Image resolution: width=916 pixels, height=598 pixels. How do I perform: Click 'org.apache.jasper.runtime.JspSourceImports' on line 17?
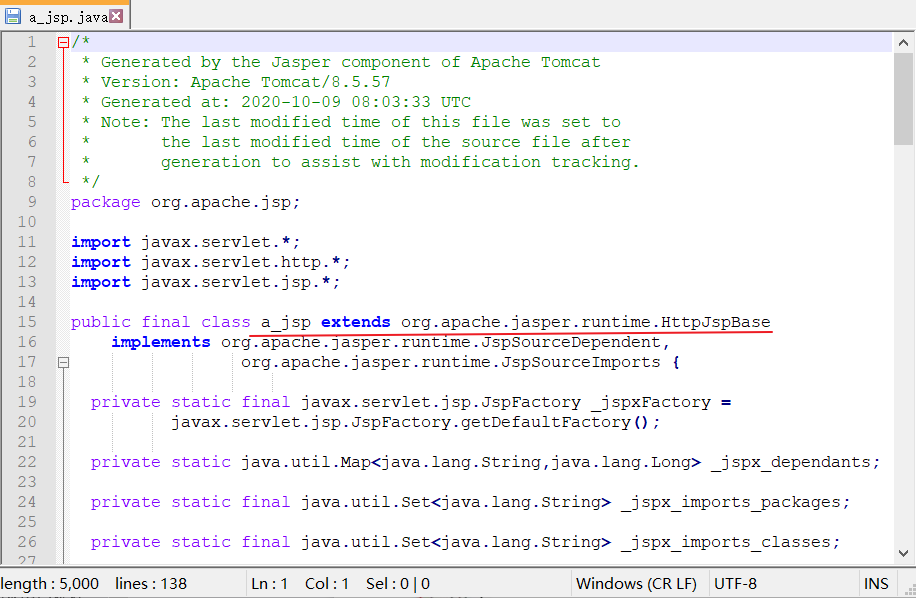[450, 363]
